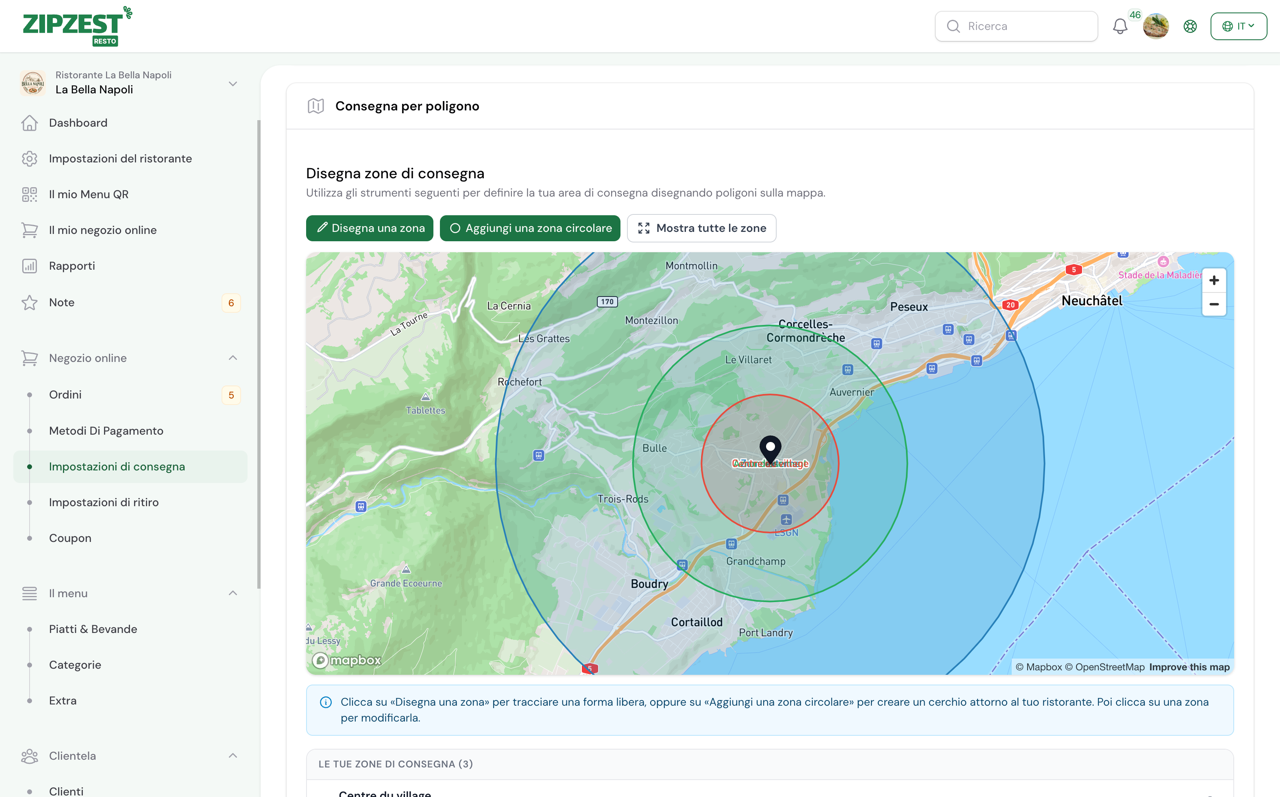
Task: Click the Disegna zone di consegna heading
Action: [395, 173]
